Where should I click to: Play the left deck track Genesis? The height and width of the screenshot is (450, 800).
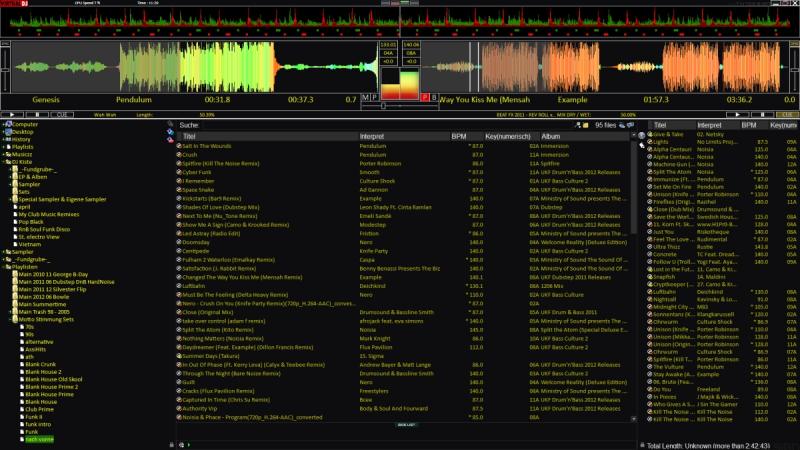coord(12,115)
